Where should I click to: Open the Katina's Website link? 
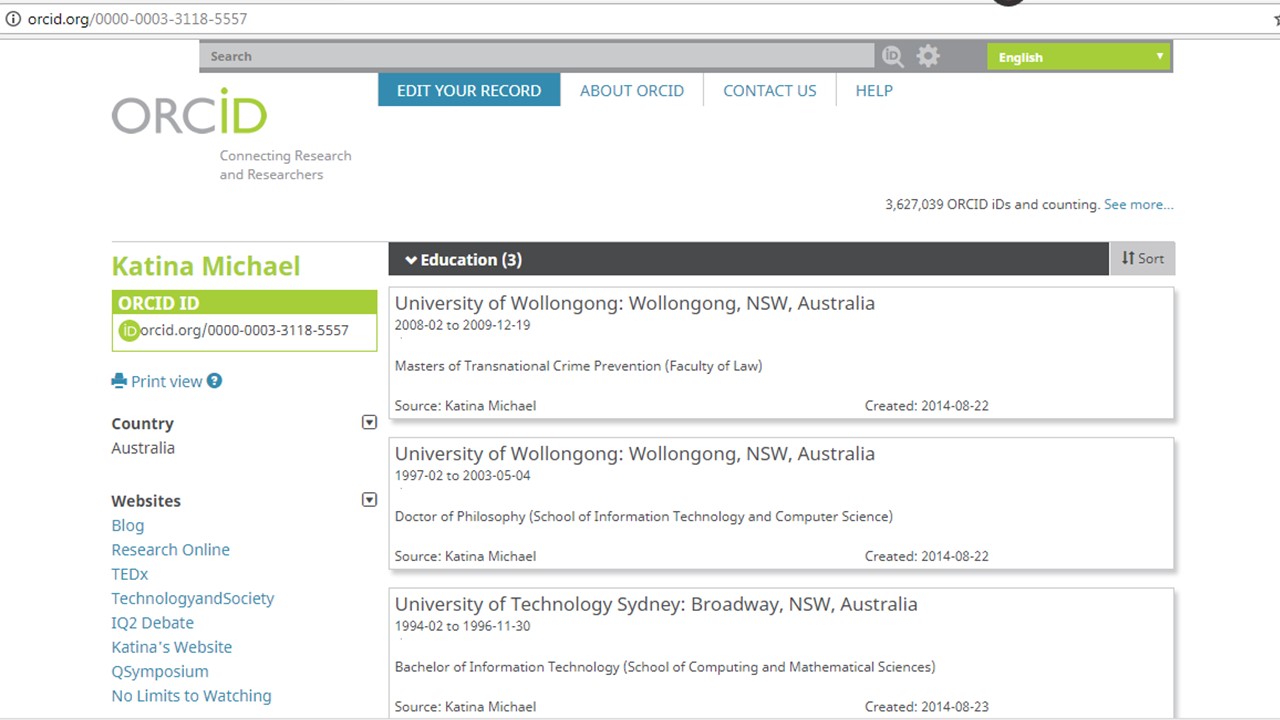click(x=172, y=647)
